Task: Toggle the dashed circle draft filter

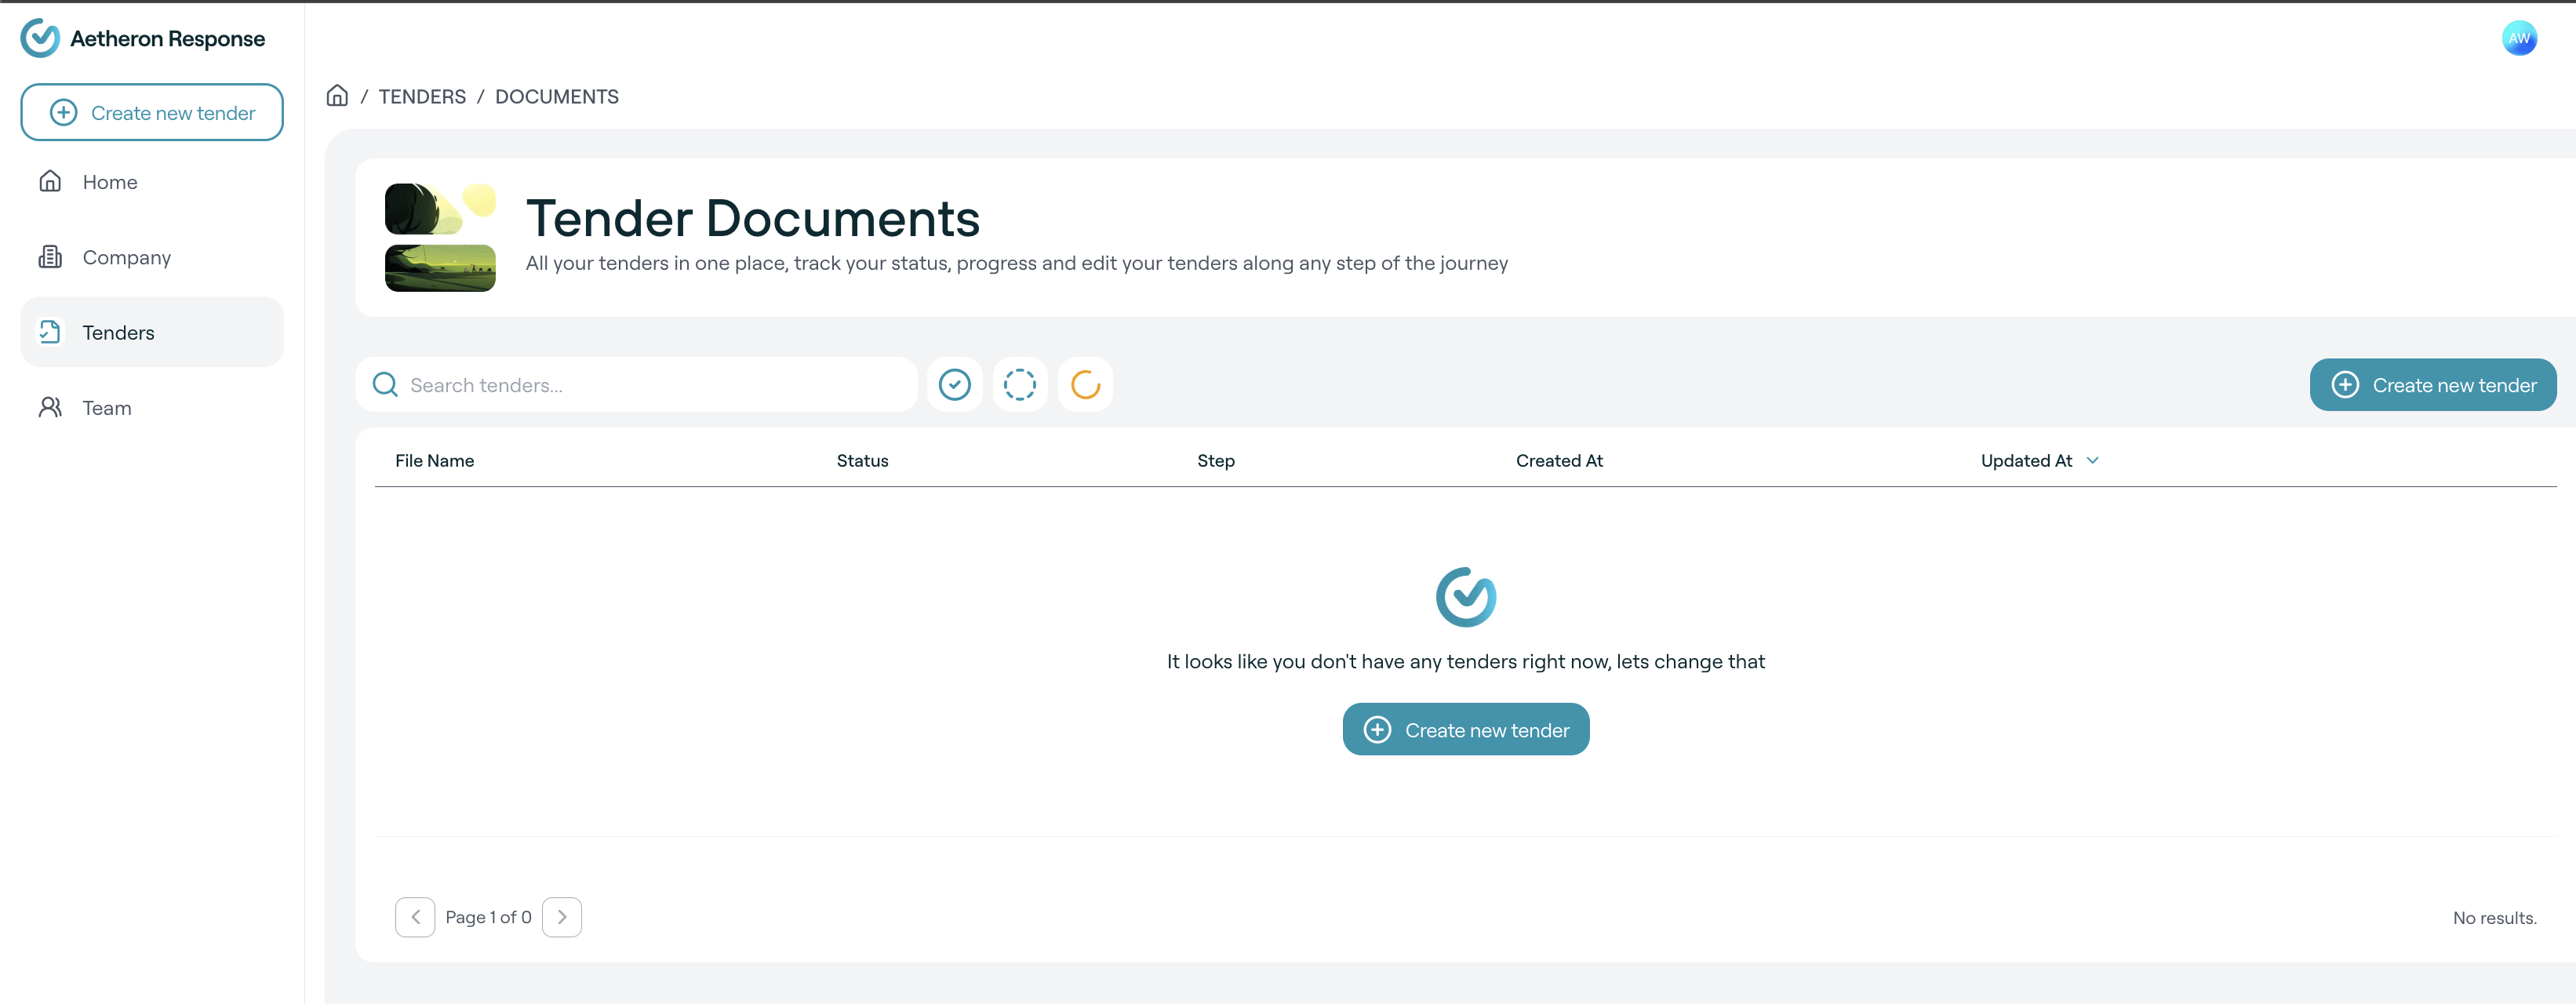Action: (x=1019, y=385)
